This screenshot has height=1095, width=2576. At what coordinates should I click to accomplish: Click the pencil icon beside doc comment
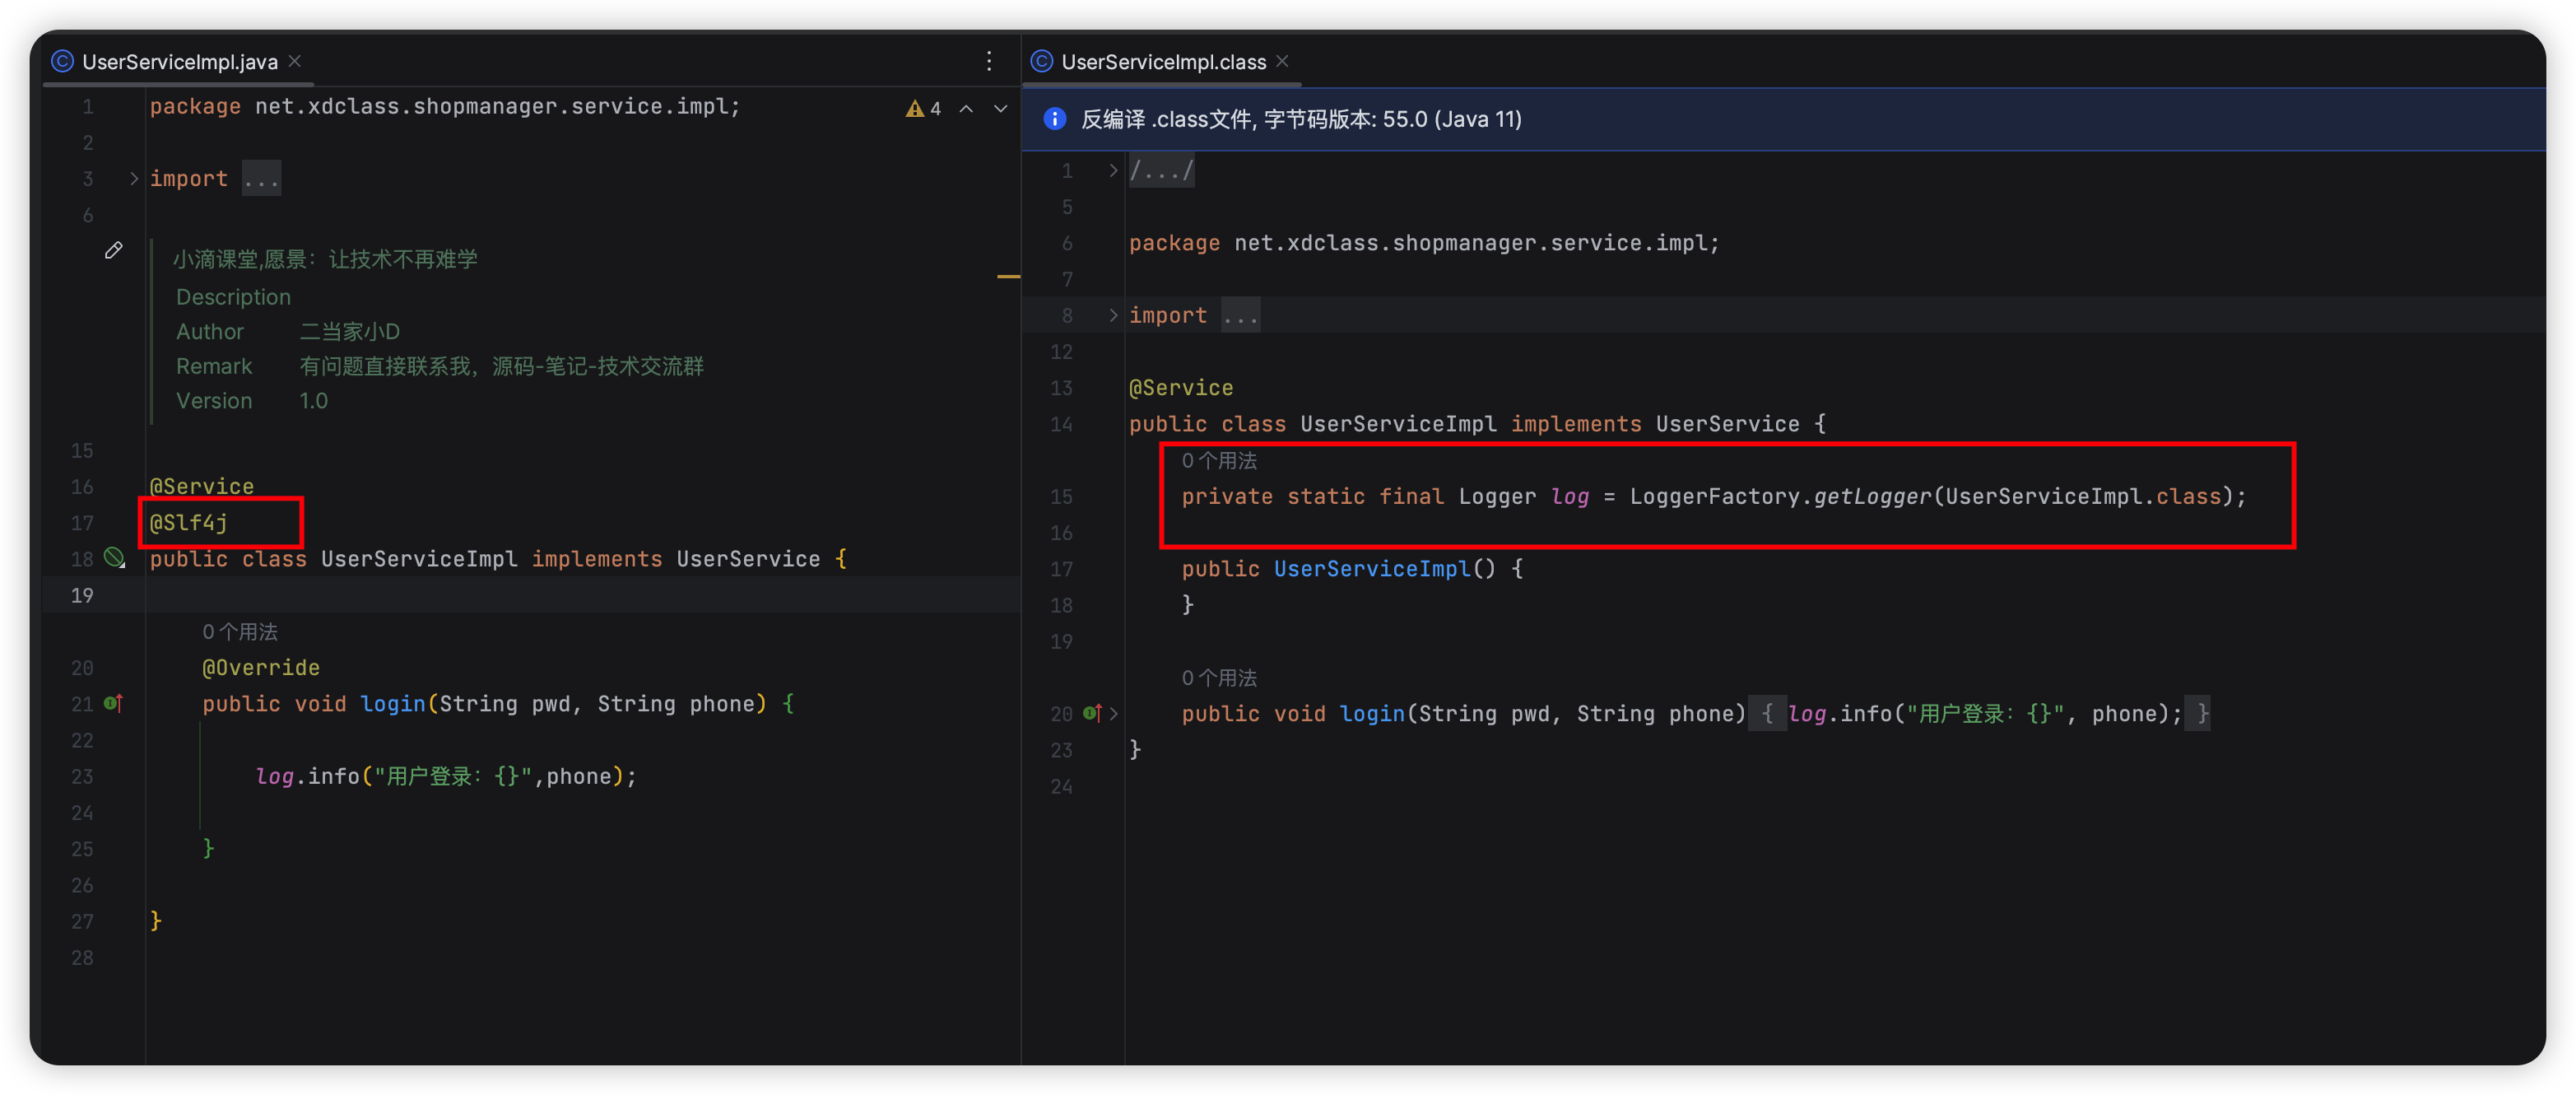point(113,250)
